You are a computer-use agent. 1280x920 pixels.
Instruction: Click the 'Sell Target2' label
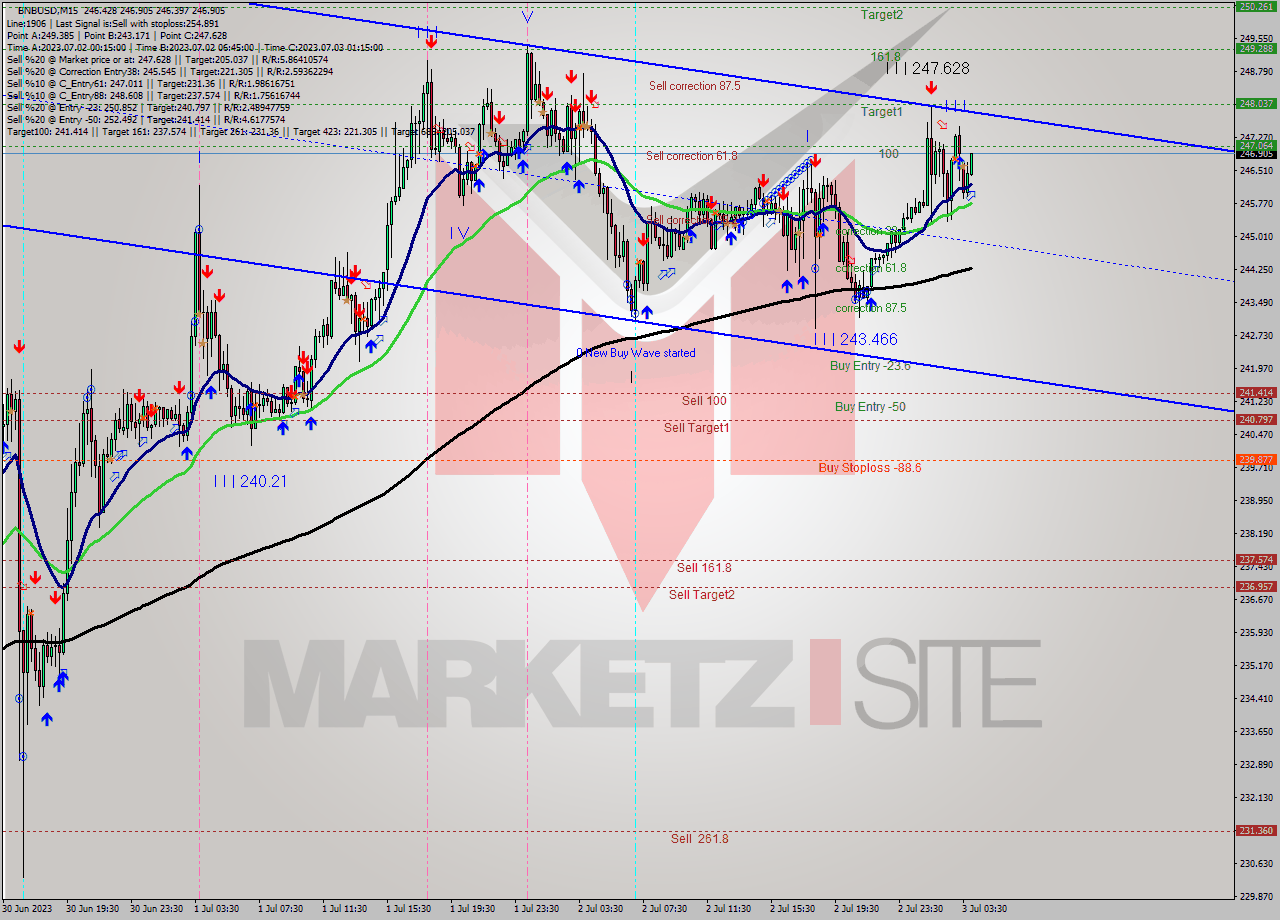(702, 595)
